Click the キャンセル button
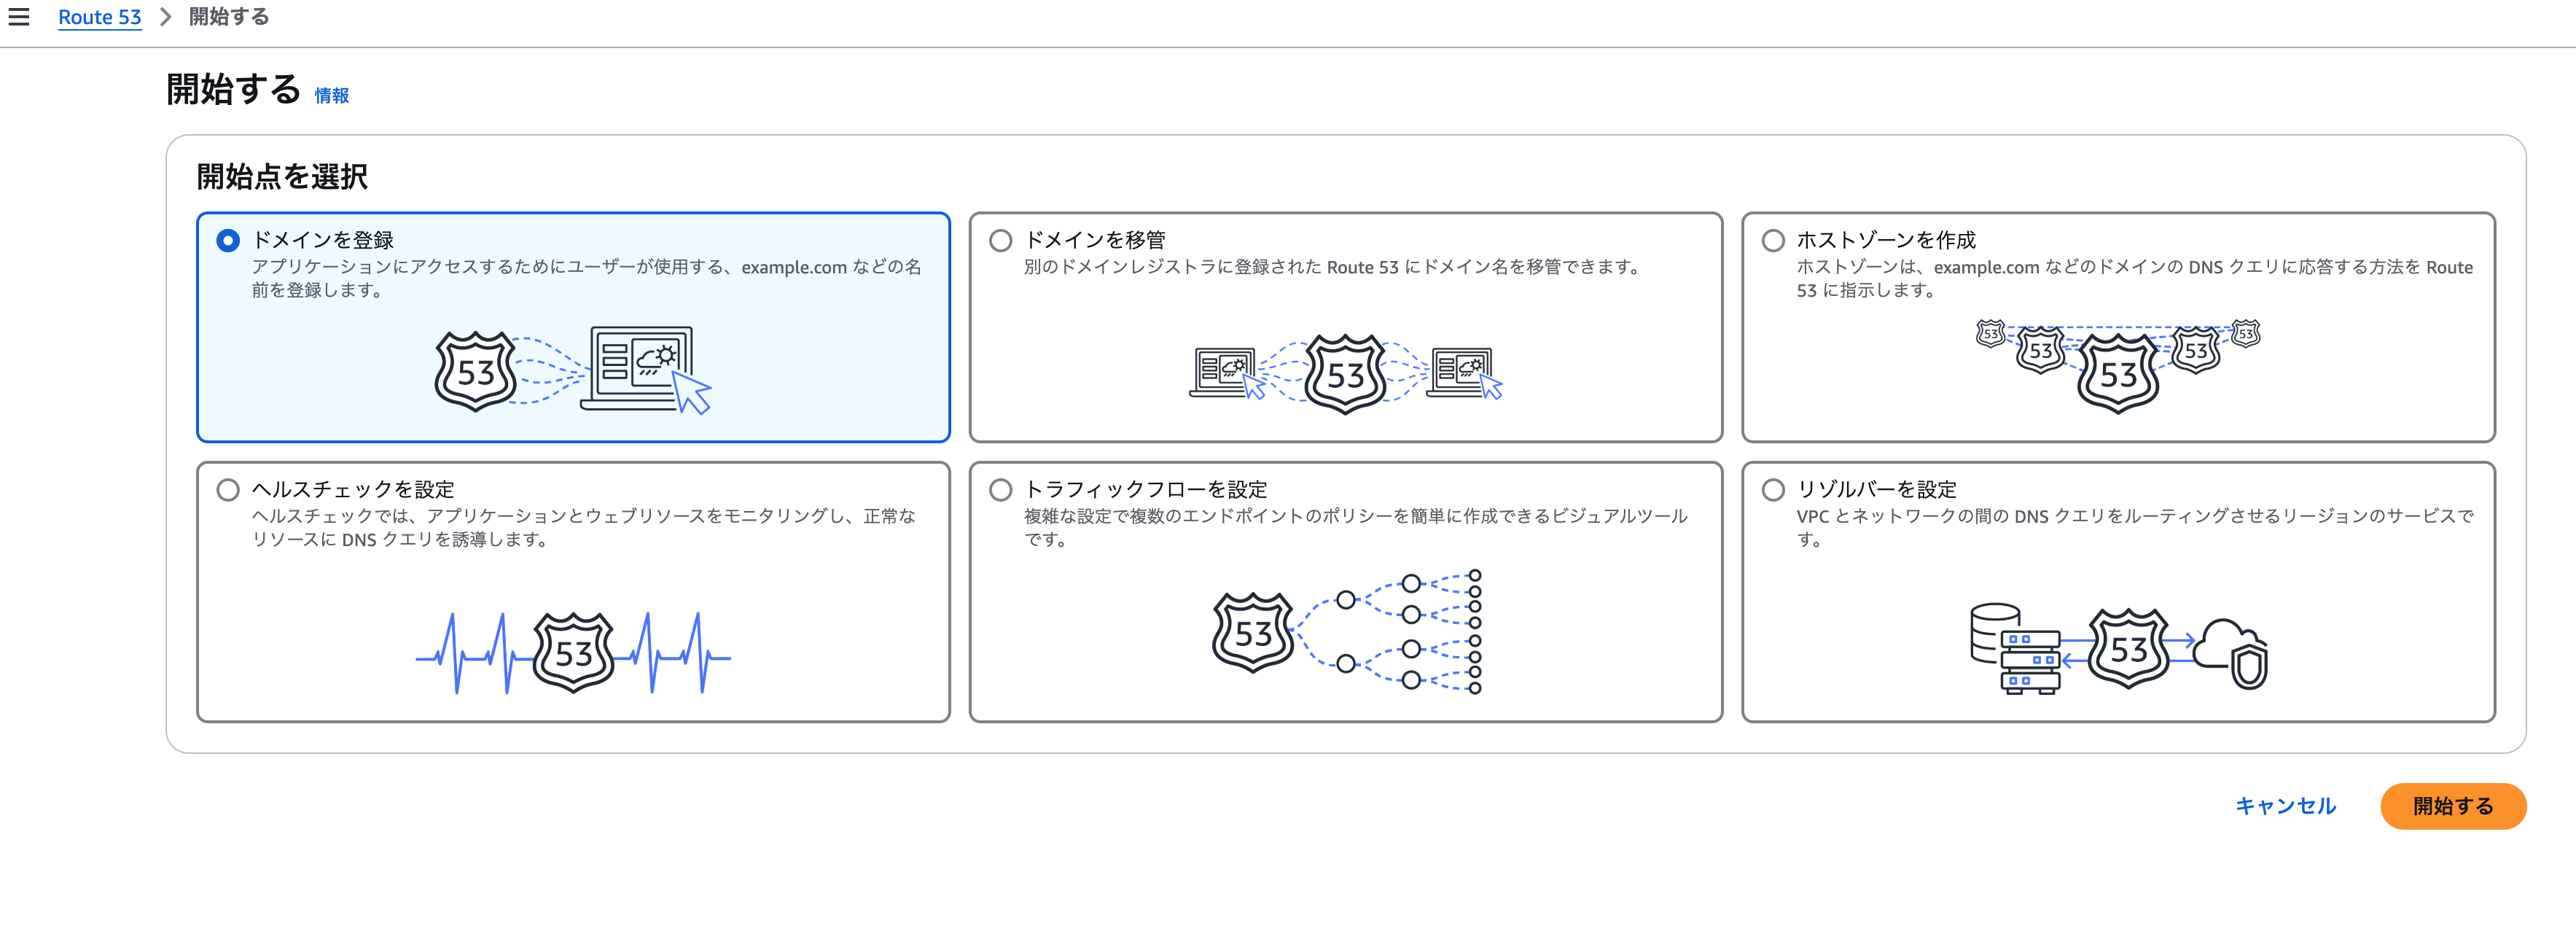This screenshot has height=942, width=2576. click(2285, 806)
